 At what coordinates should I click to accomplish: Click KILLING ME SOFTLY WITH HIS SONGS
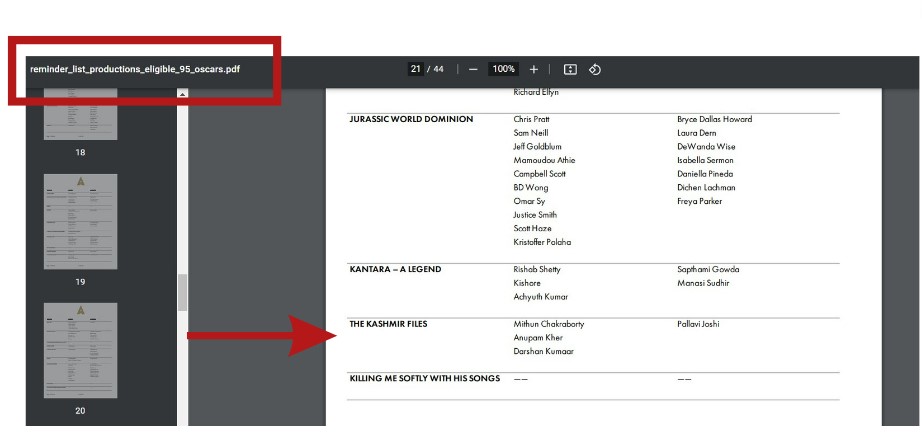tap(424, 379)
